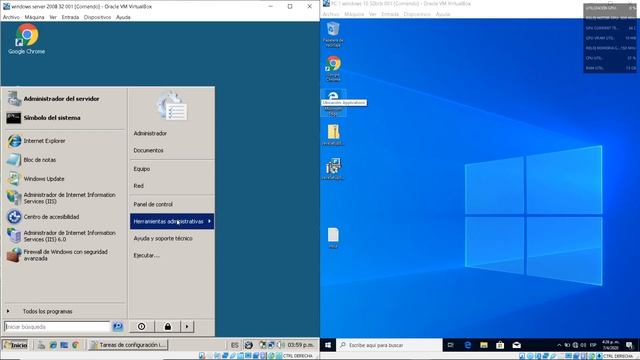Switch to Tareas de configuración taskbar button
Image resolution: width=640 pixels, height=360 pixels.
tap(128, 345)
